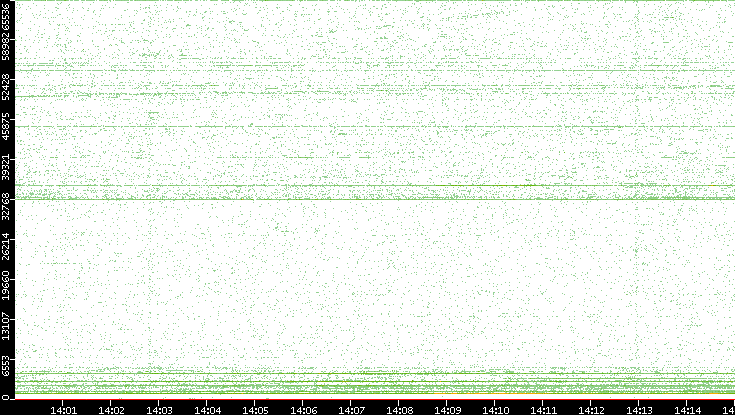This screenshot has width=735, height=415.
Task: Click the 14:09 time axis label
Action: tap(447, 410)
